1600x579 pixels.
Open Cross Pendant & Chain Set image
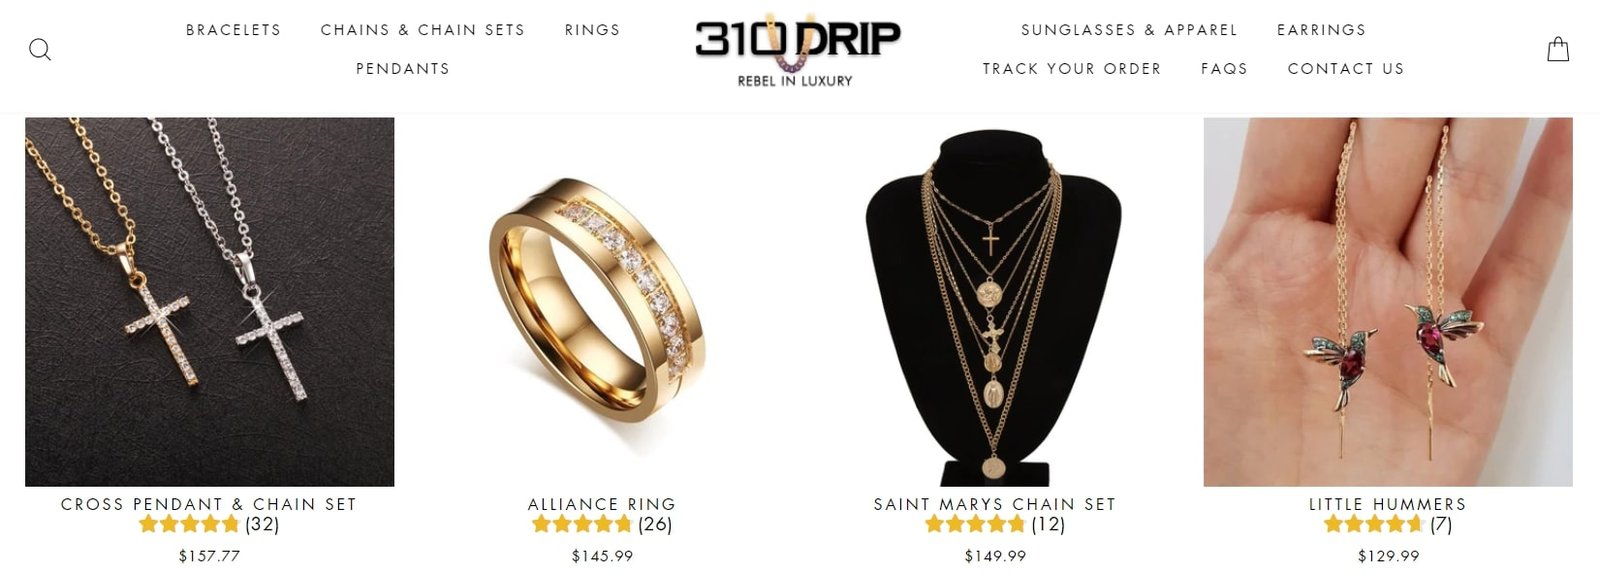point(210,302)
